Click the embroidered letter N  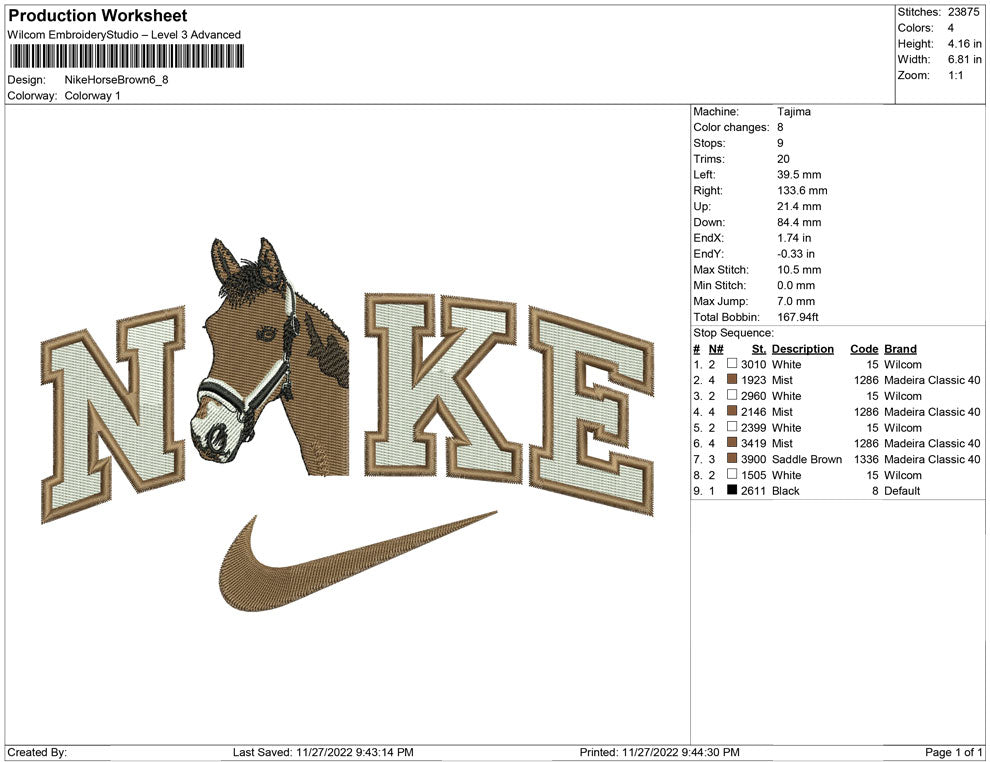[x=114, y=414]
